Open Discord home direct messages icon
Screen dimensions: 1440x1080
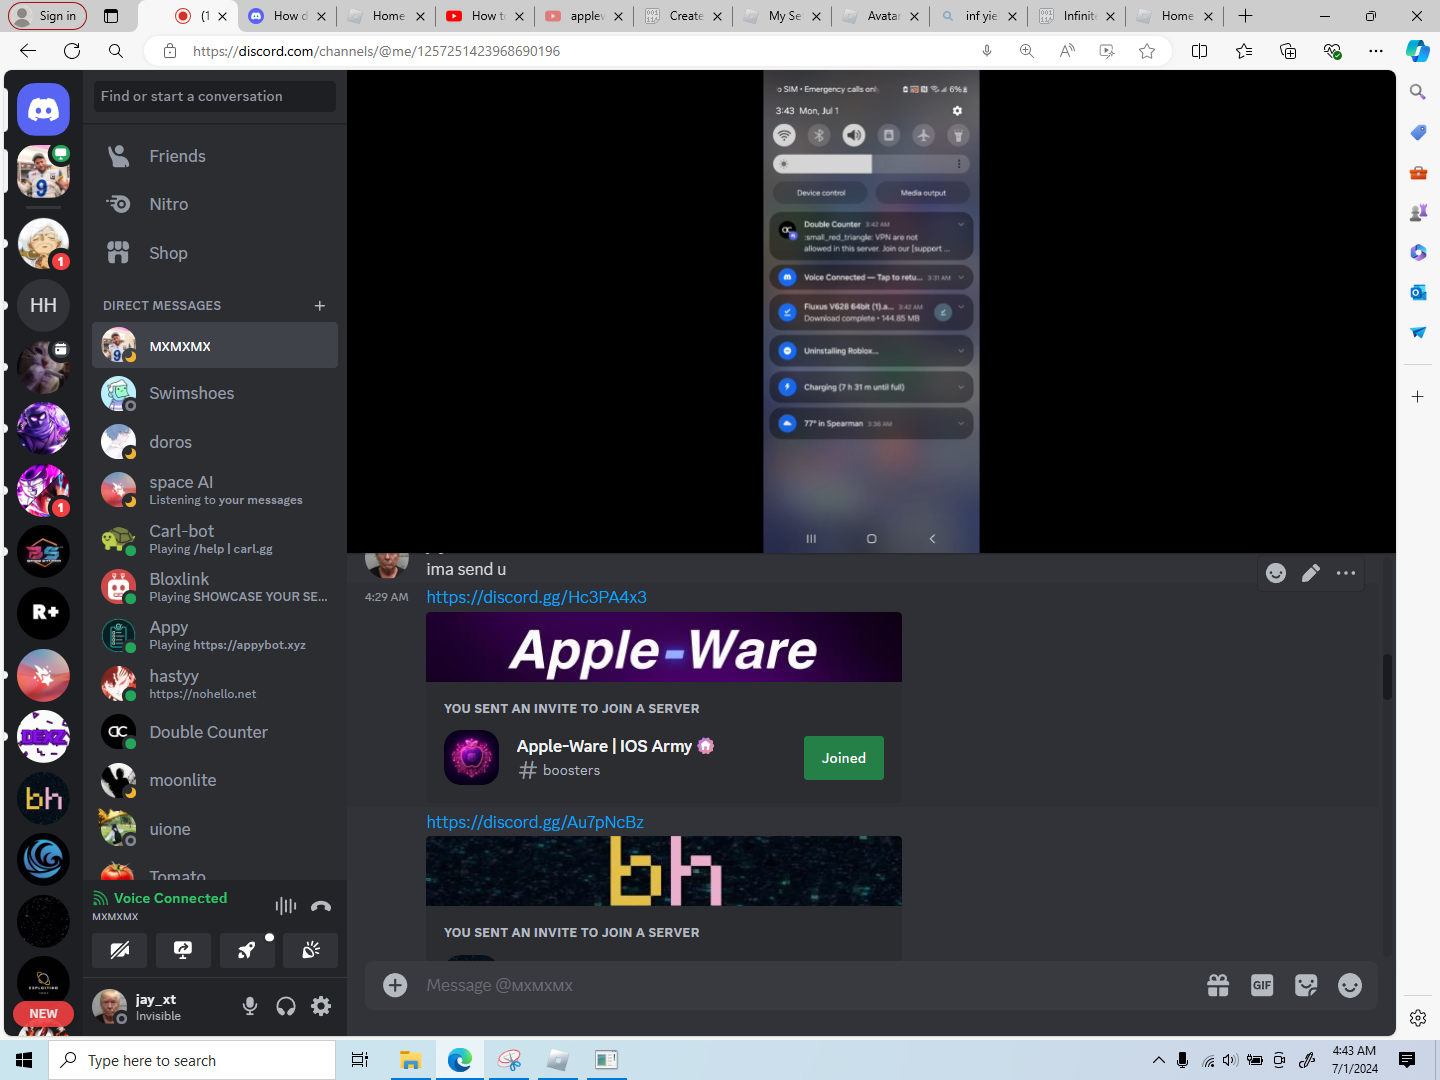pos(43,109)
